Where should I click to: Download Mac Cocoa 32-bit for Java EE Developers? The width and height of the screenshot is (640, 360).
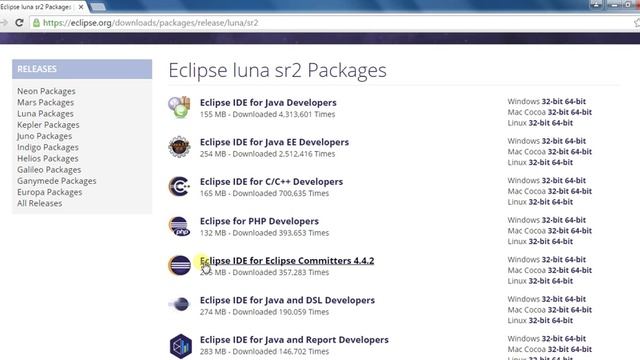click(x=558, y=151)
